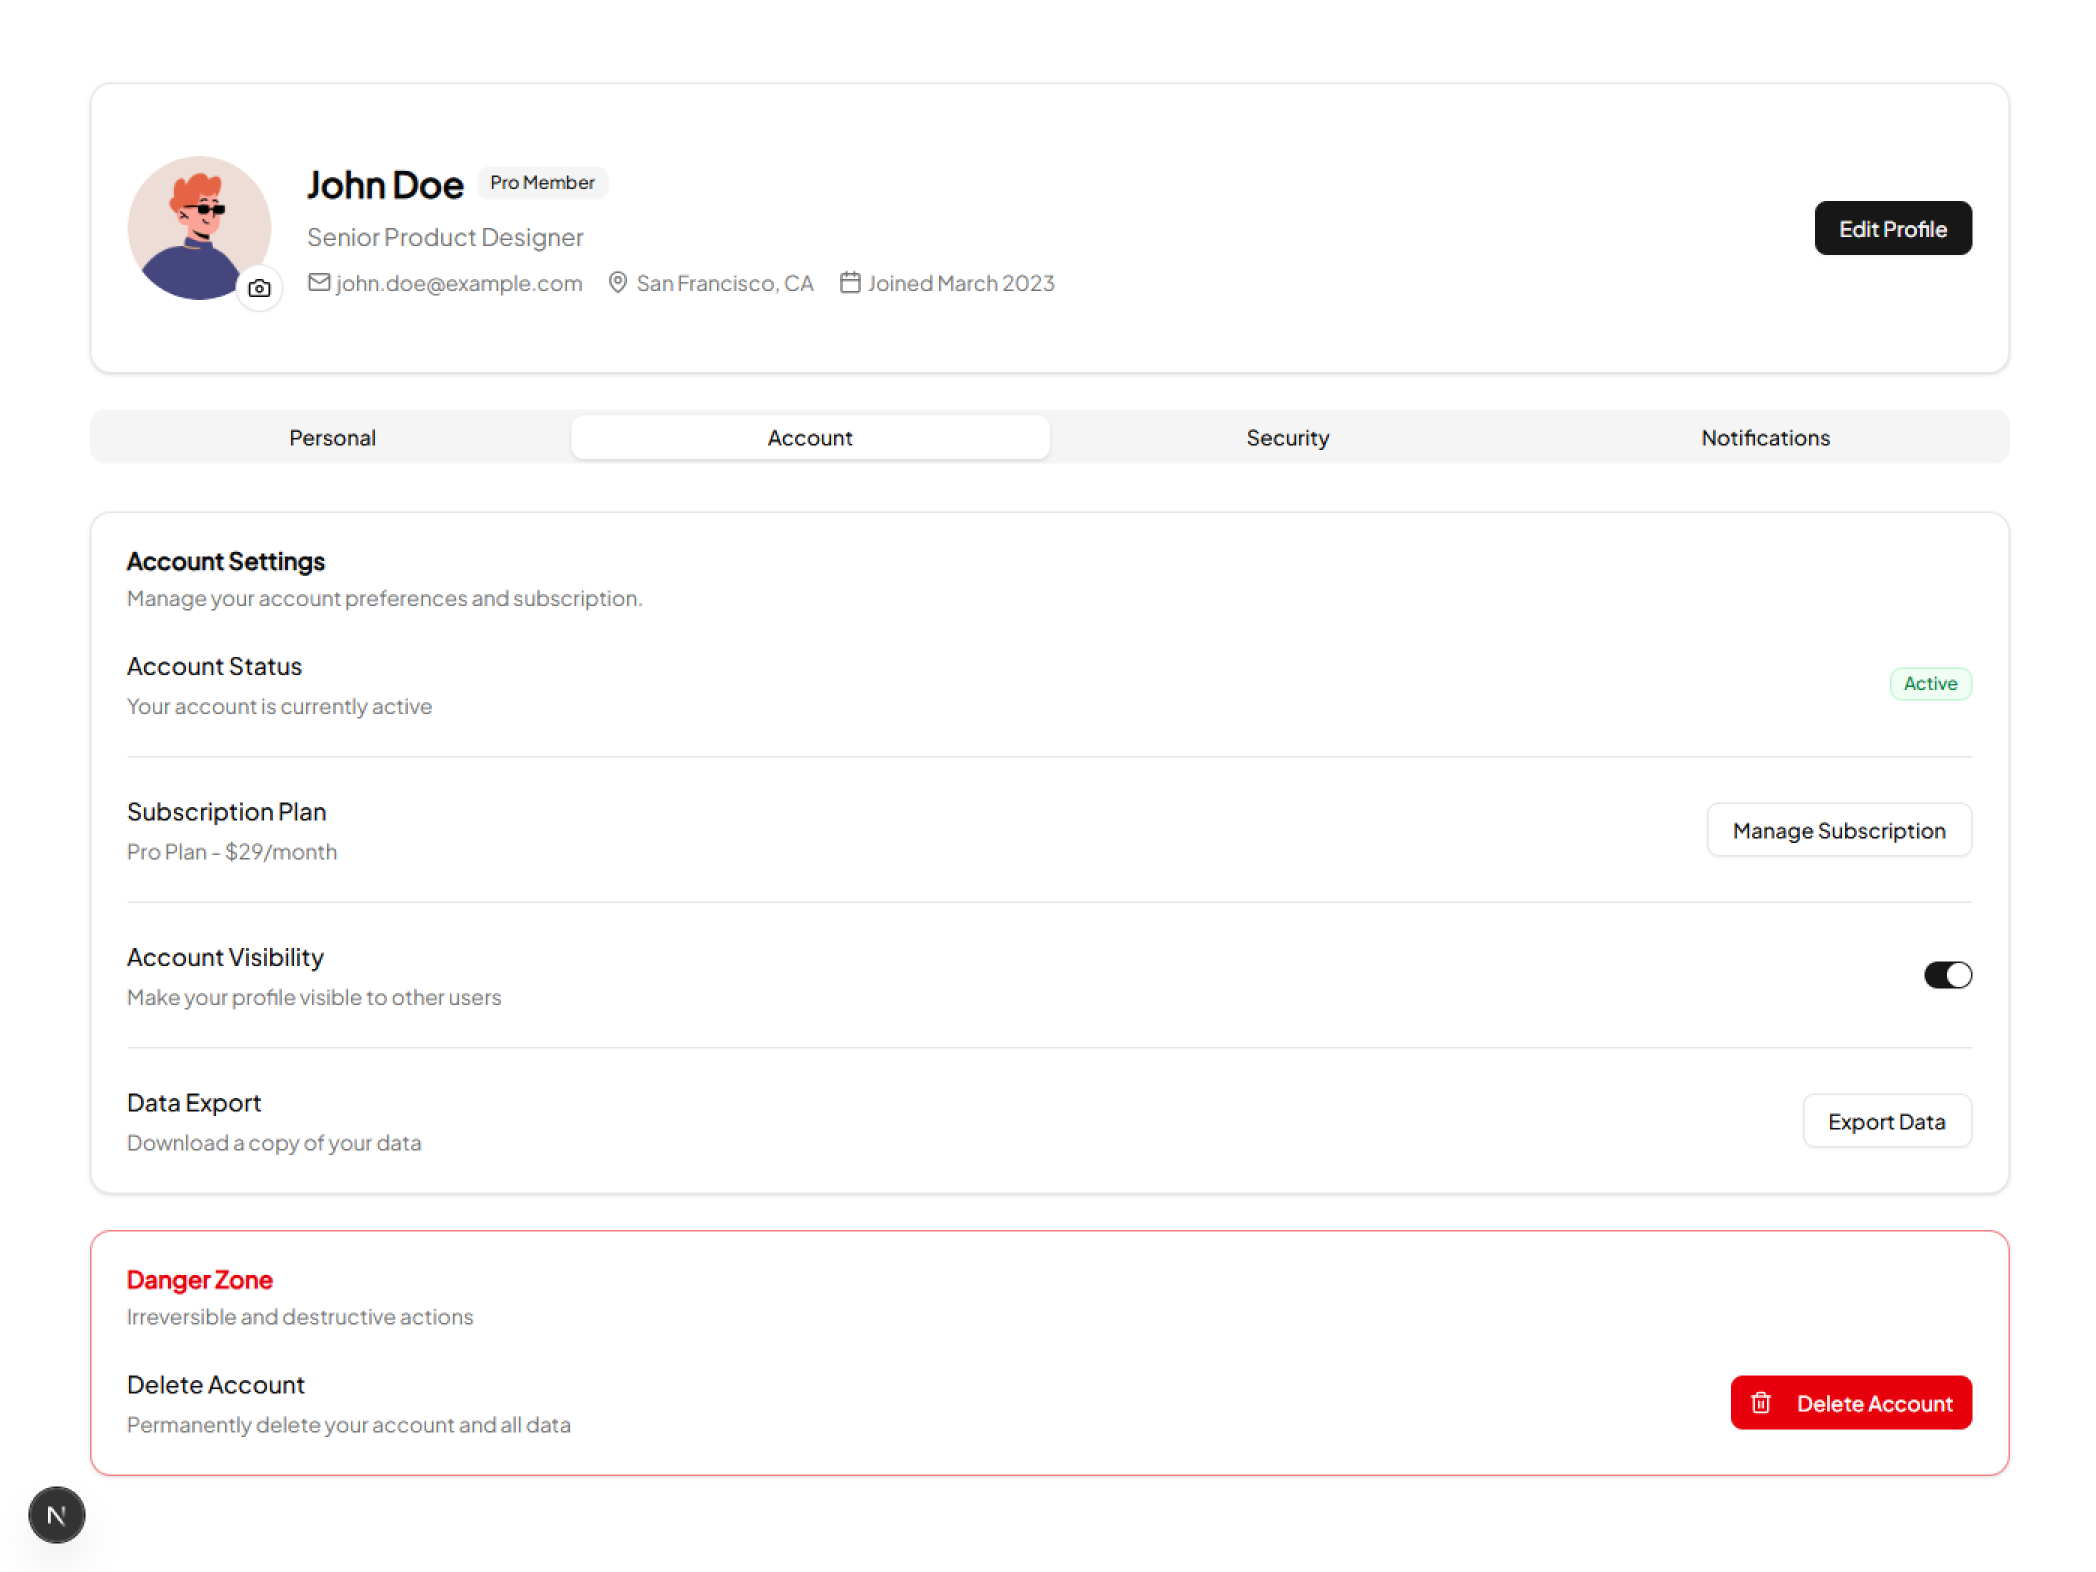Image resolution: width=2096 pixels, height=1572 pixels.
Task: Click 'Make your profile visible to other users'
Action: pos(314,998)
